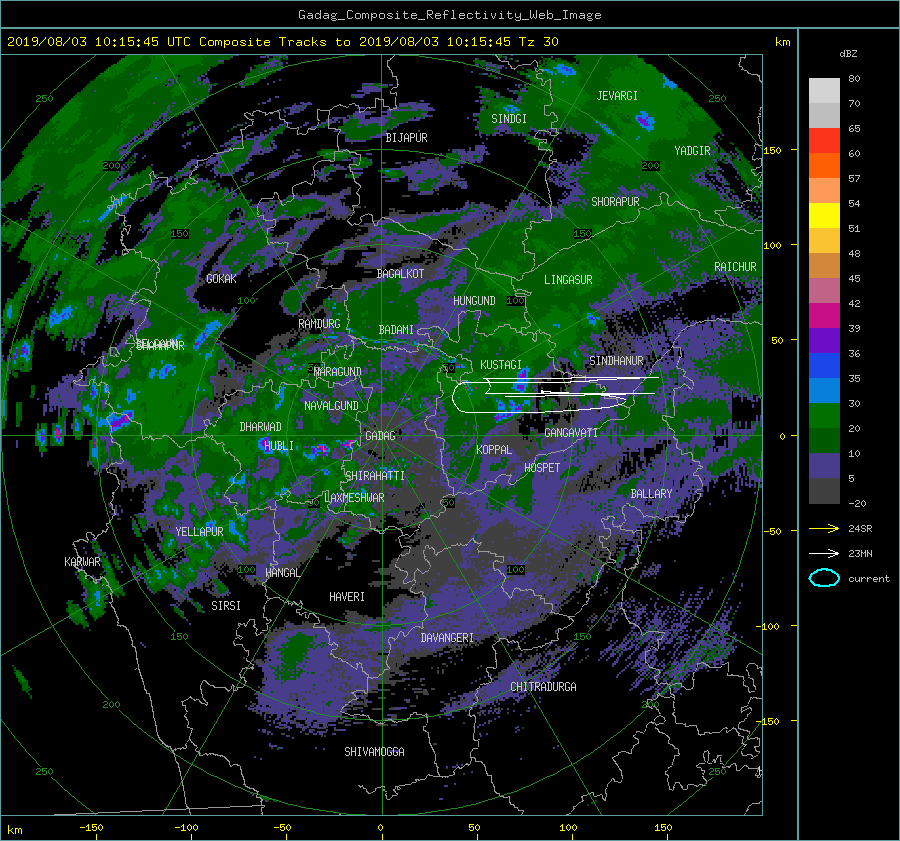900x841 pixels.
Task: Select the 35 dBZ blue color swatch
Action: (x=824, y=365)
